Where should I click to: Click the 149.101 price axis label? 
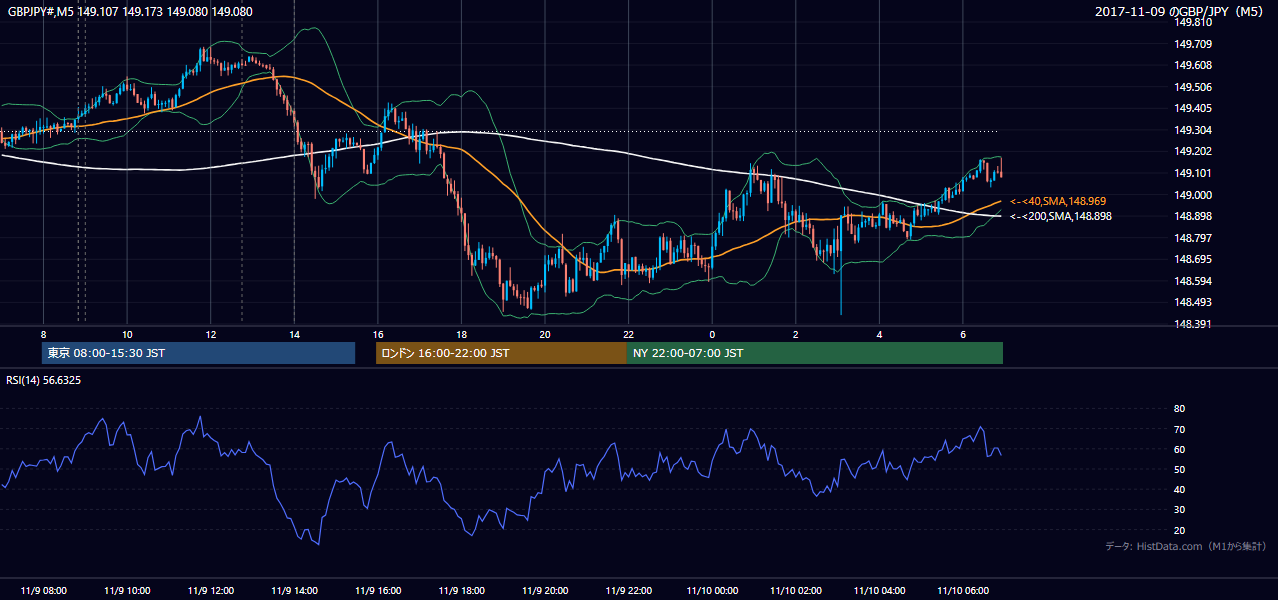point(1194,173)
